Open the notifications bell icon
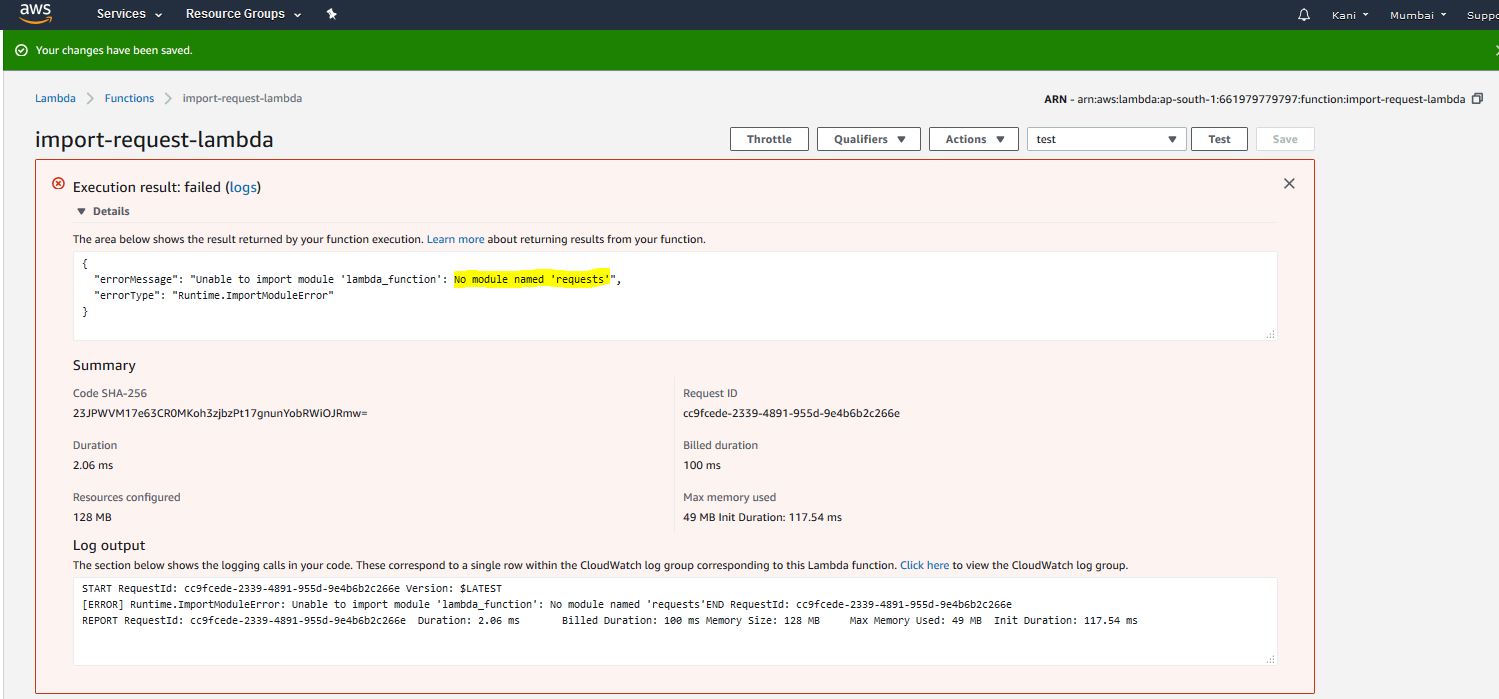Image resolution: width=1499 pixels, height=699 pixels. (1303, 15)
